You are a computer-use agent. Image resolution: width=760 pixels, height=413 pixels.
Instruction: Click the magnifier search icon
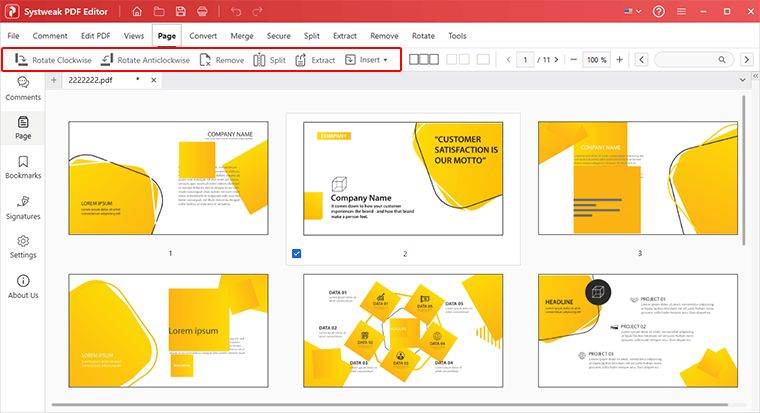coord(722,60)
